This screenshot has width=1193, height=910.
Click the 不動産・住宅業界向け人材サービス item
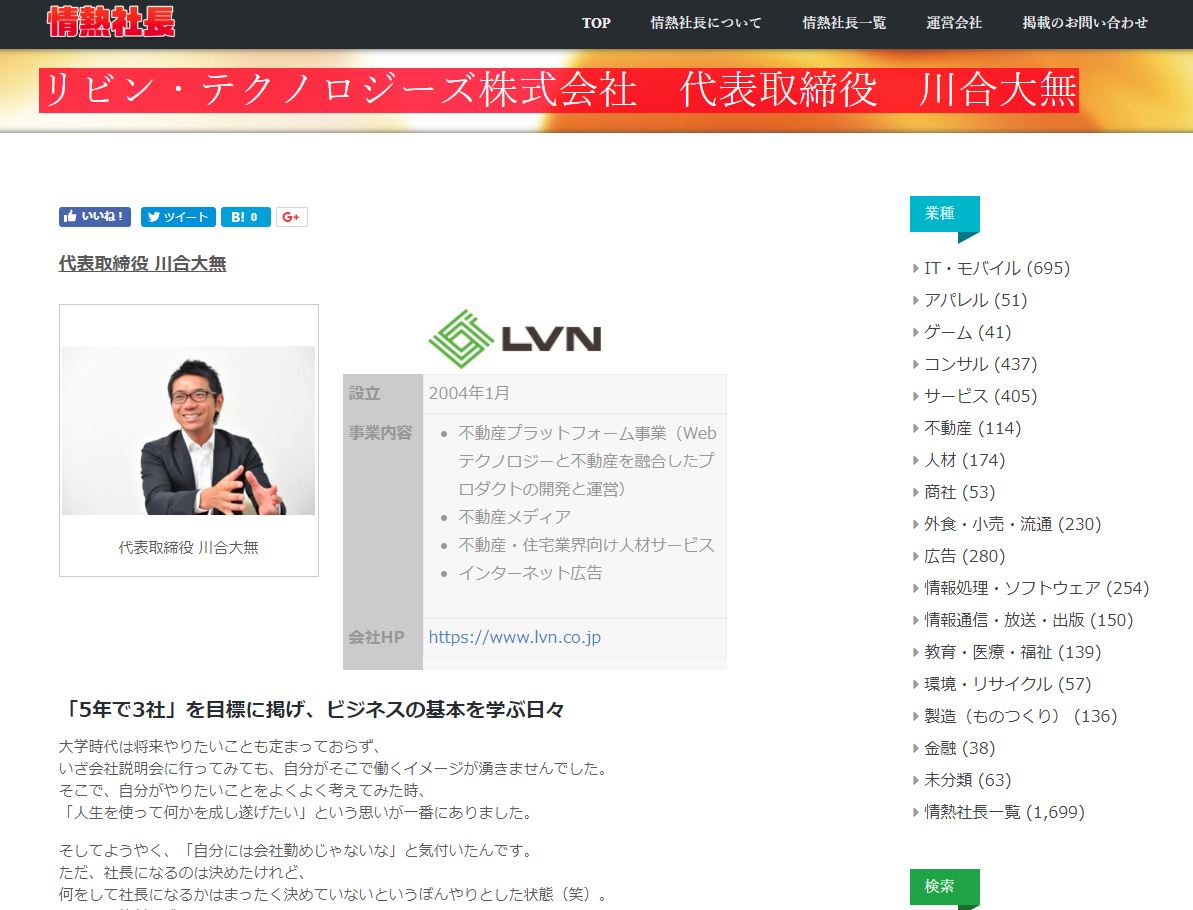tap(586, 545)
